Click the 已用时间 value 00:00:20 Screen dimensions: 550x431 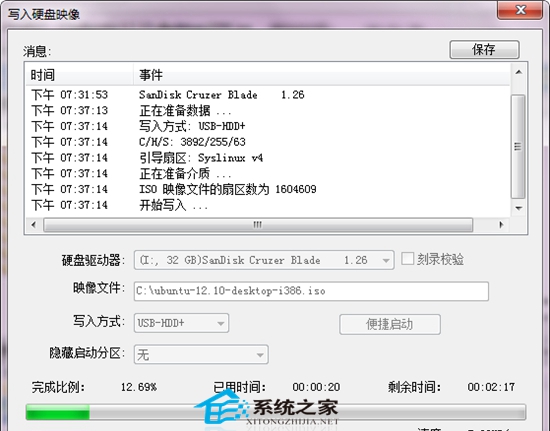click(316, 387)
